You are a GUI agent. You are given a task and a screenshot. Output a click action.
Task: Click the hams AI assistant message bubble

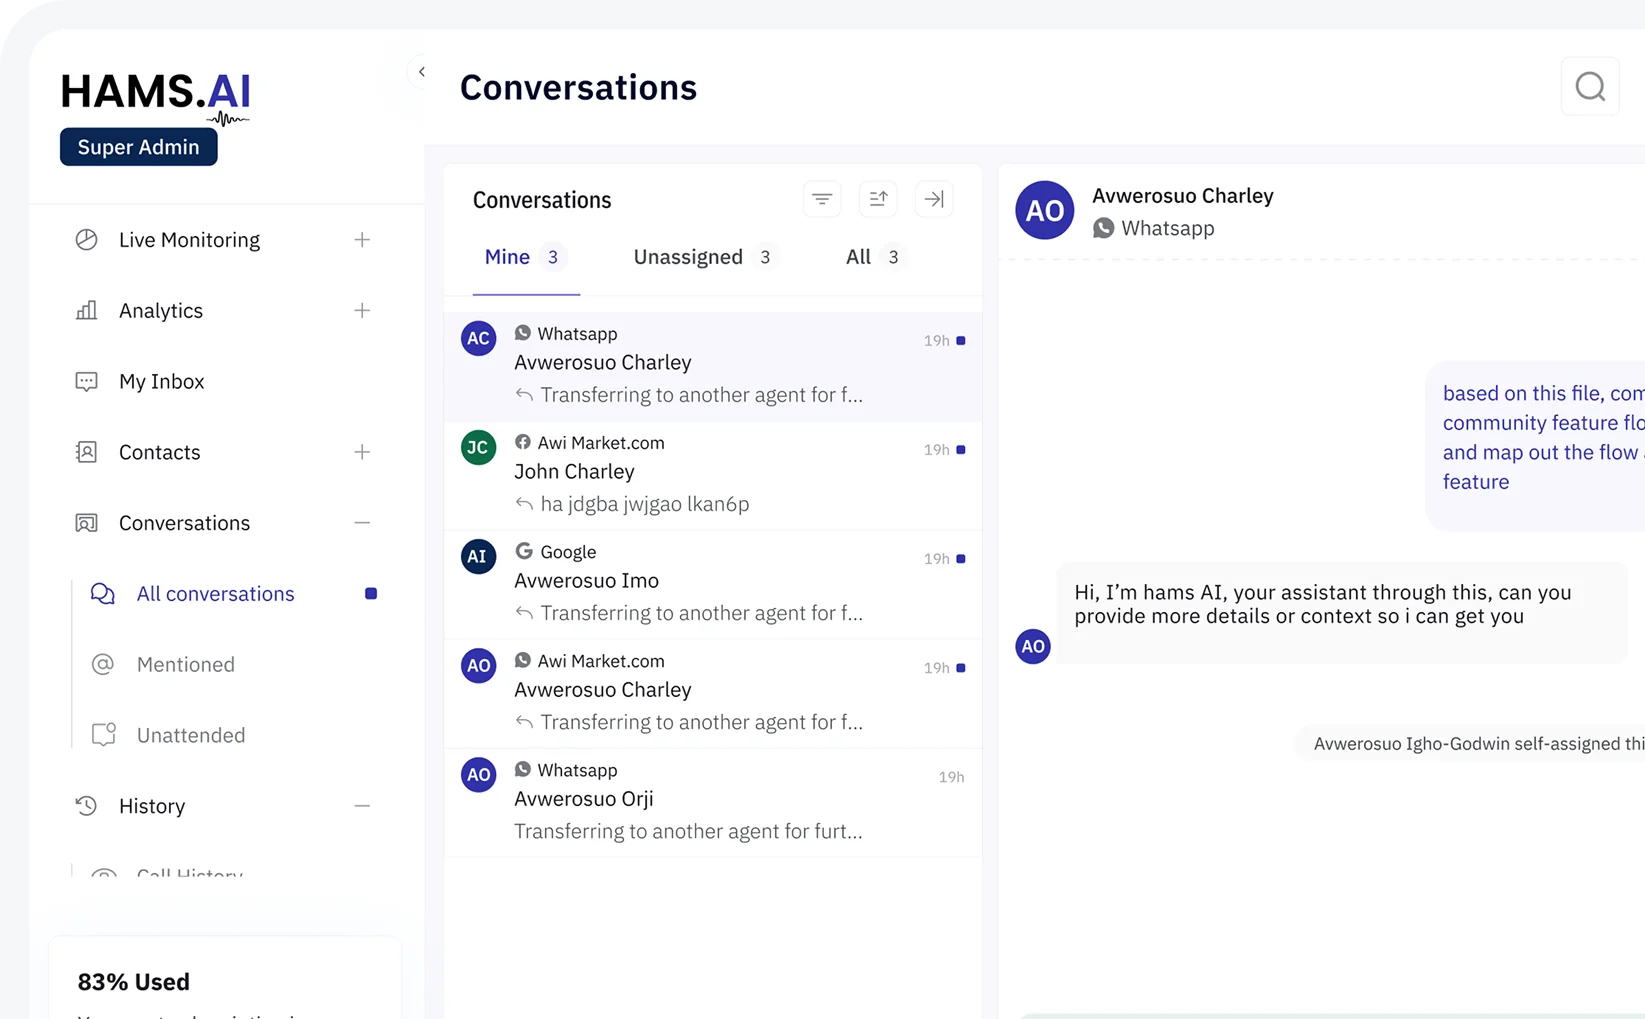pyautogui.click(x=1342, y=613)
